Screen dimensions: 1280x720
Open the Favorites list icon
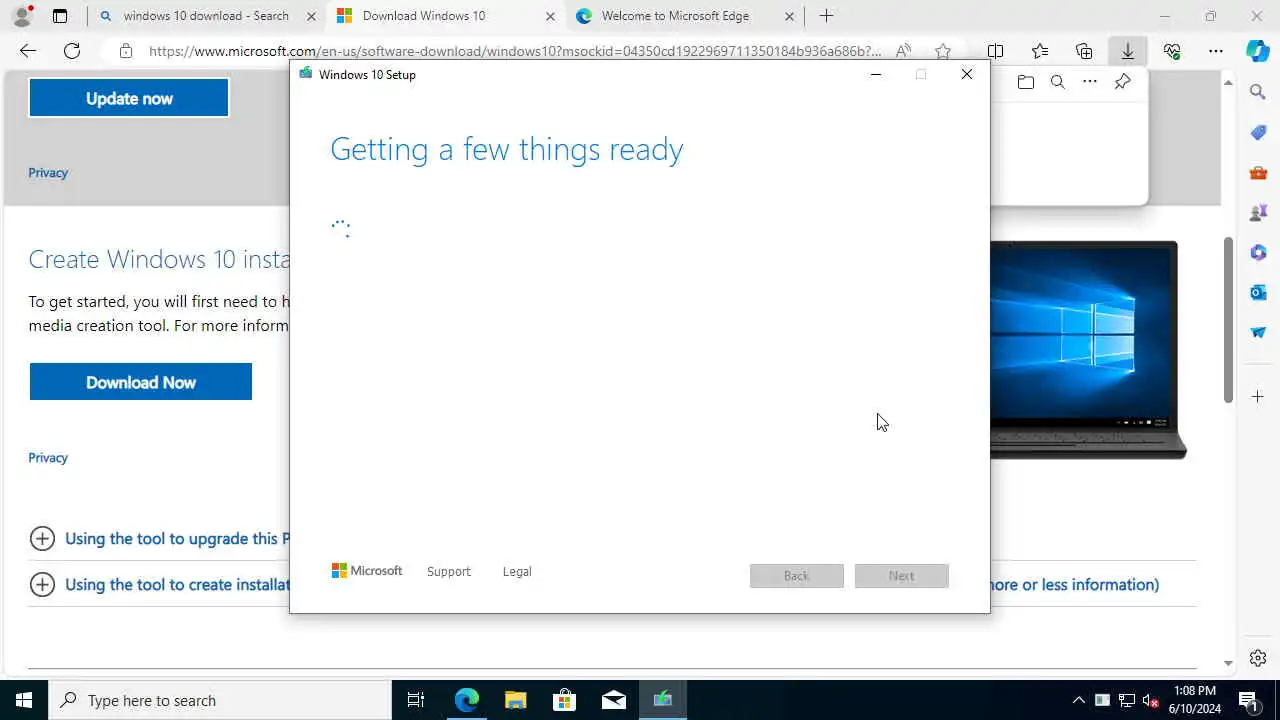(1040, 51)
